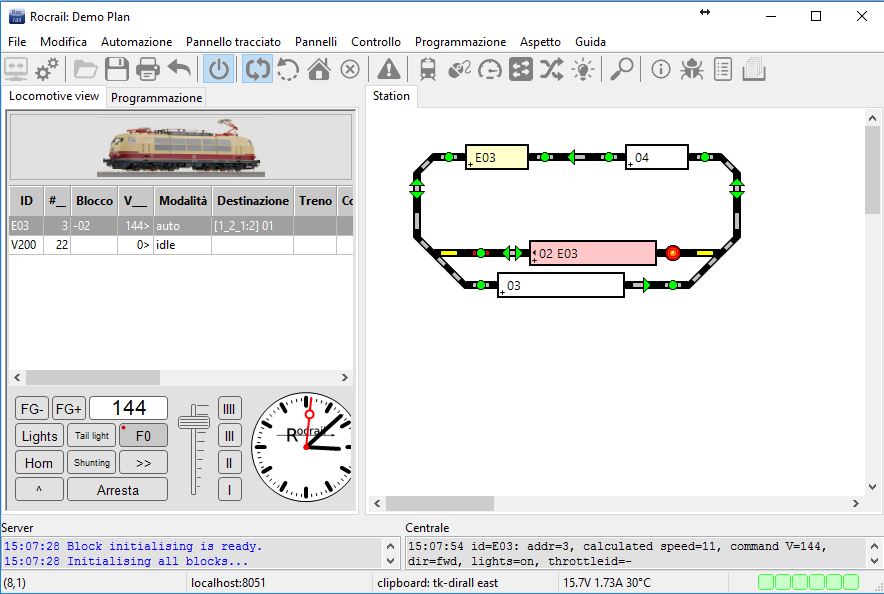Set speed step III button
The width and height of the screenshot is (884, 594).
click(229, 436)
